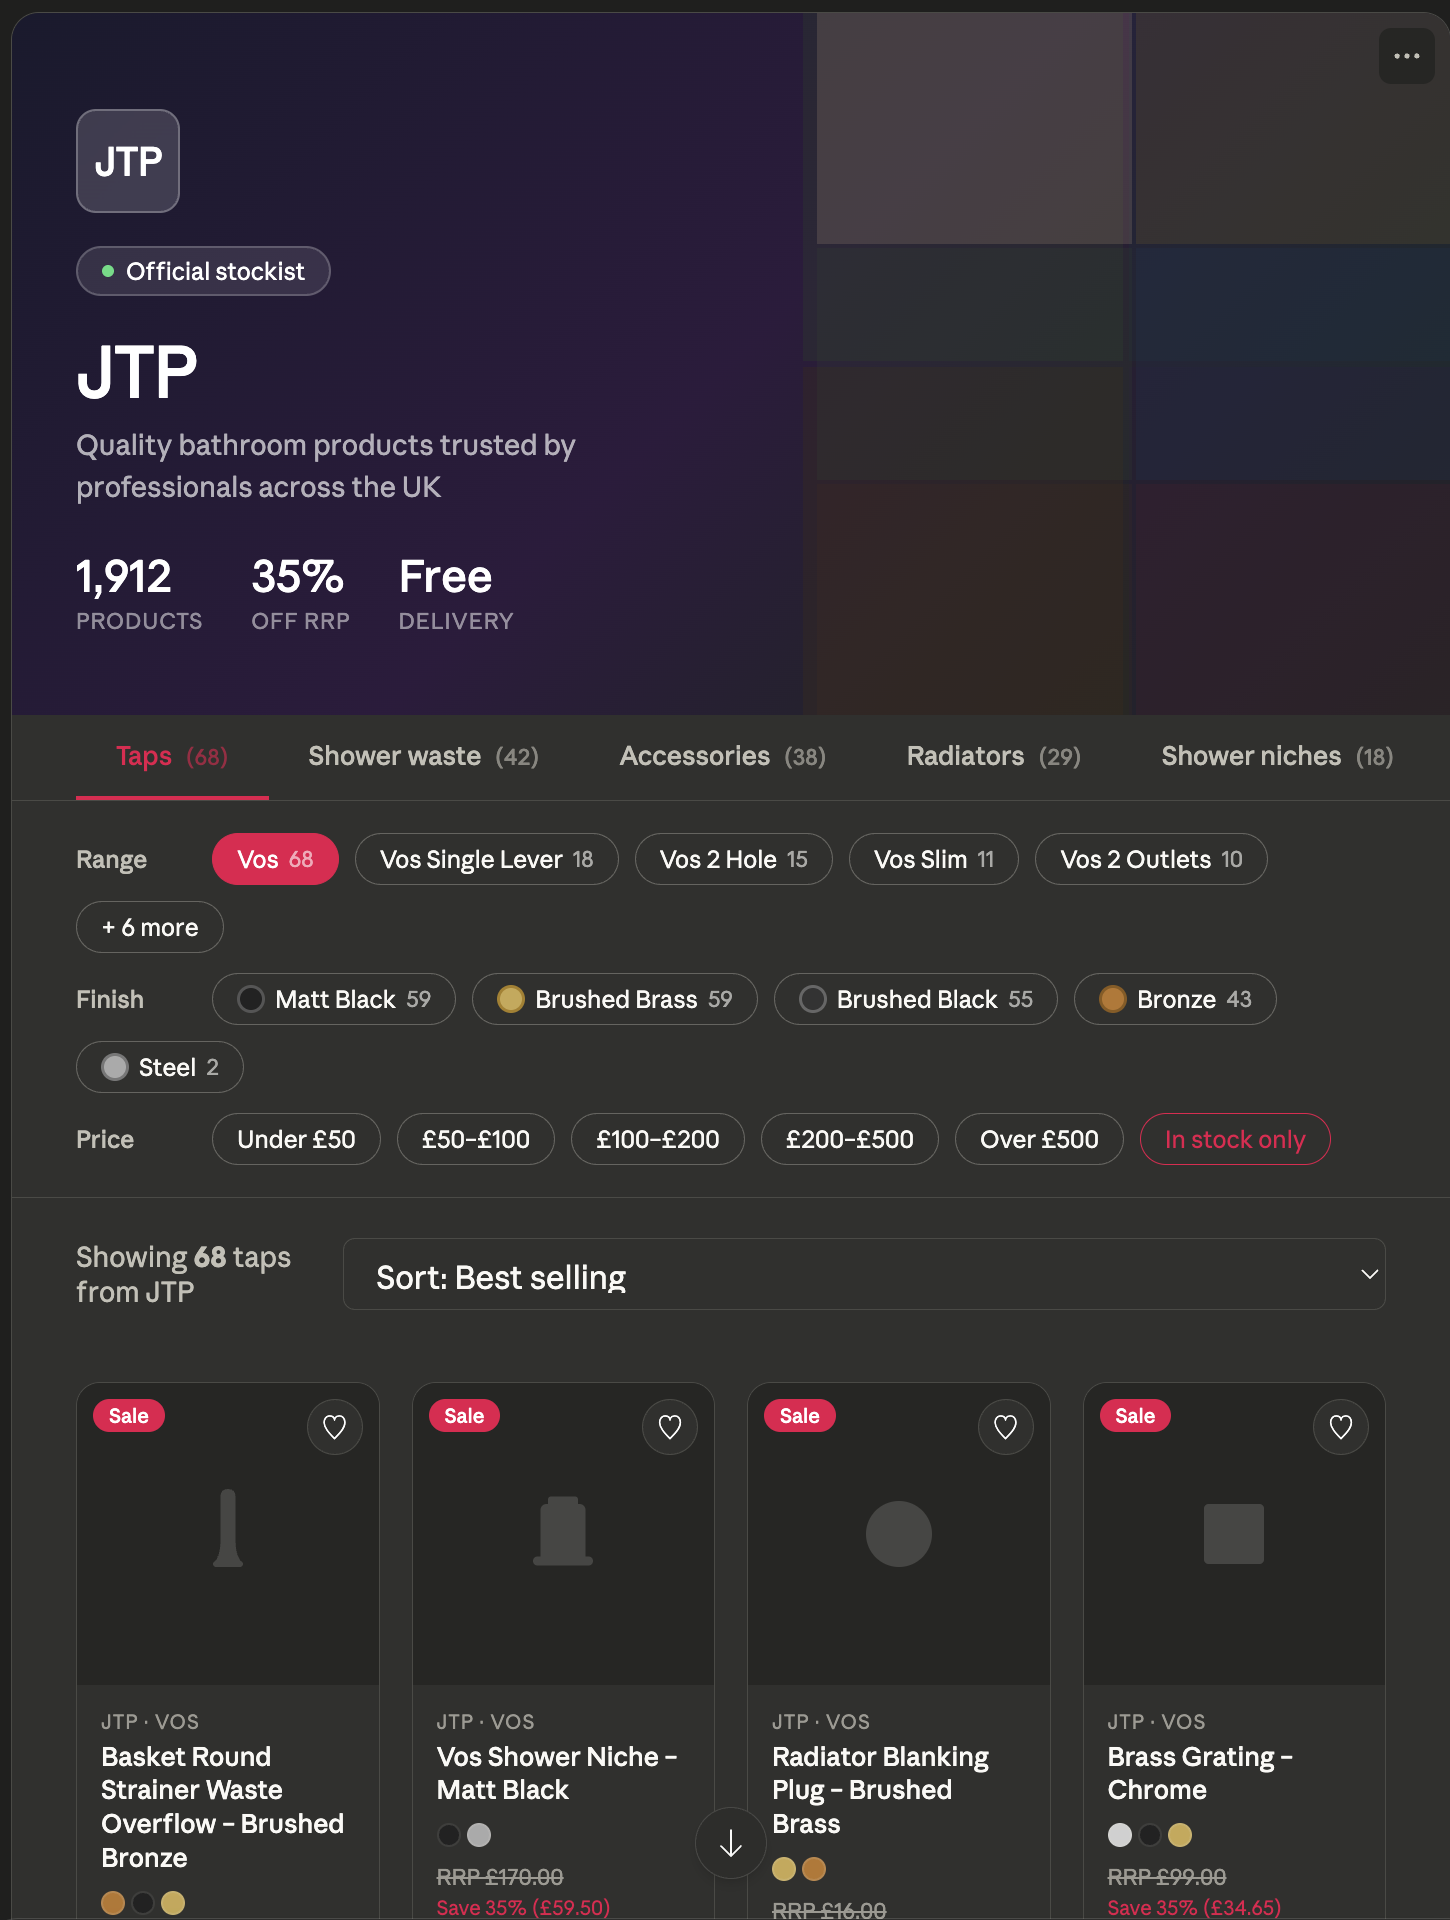1450x1920 pixels.
Task: Click the 35% off RRP stat
Action: click(x=300, y=594)
